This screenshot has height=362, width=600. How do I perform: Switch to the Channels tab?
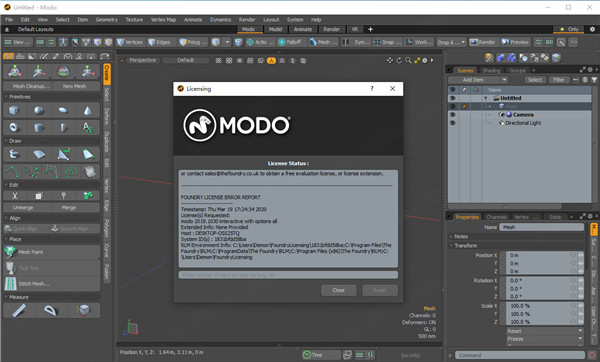497,217
